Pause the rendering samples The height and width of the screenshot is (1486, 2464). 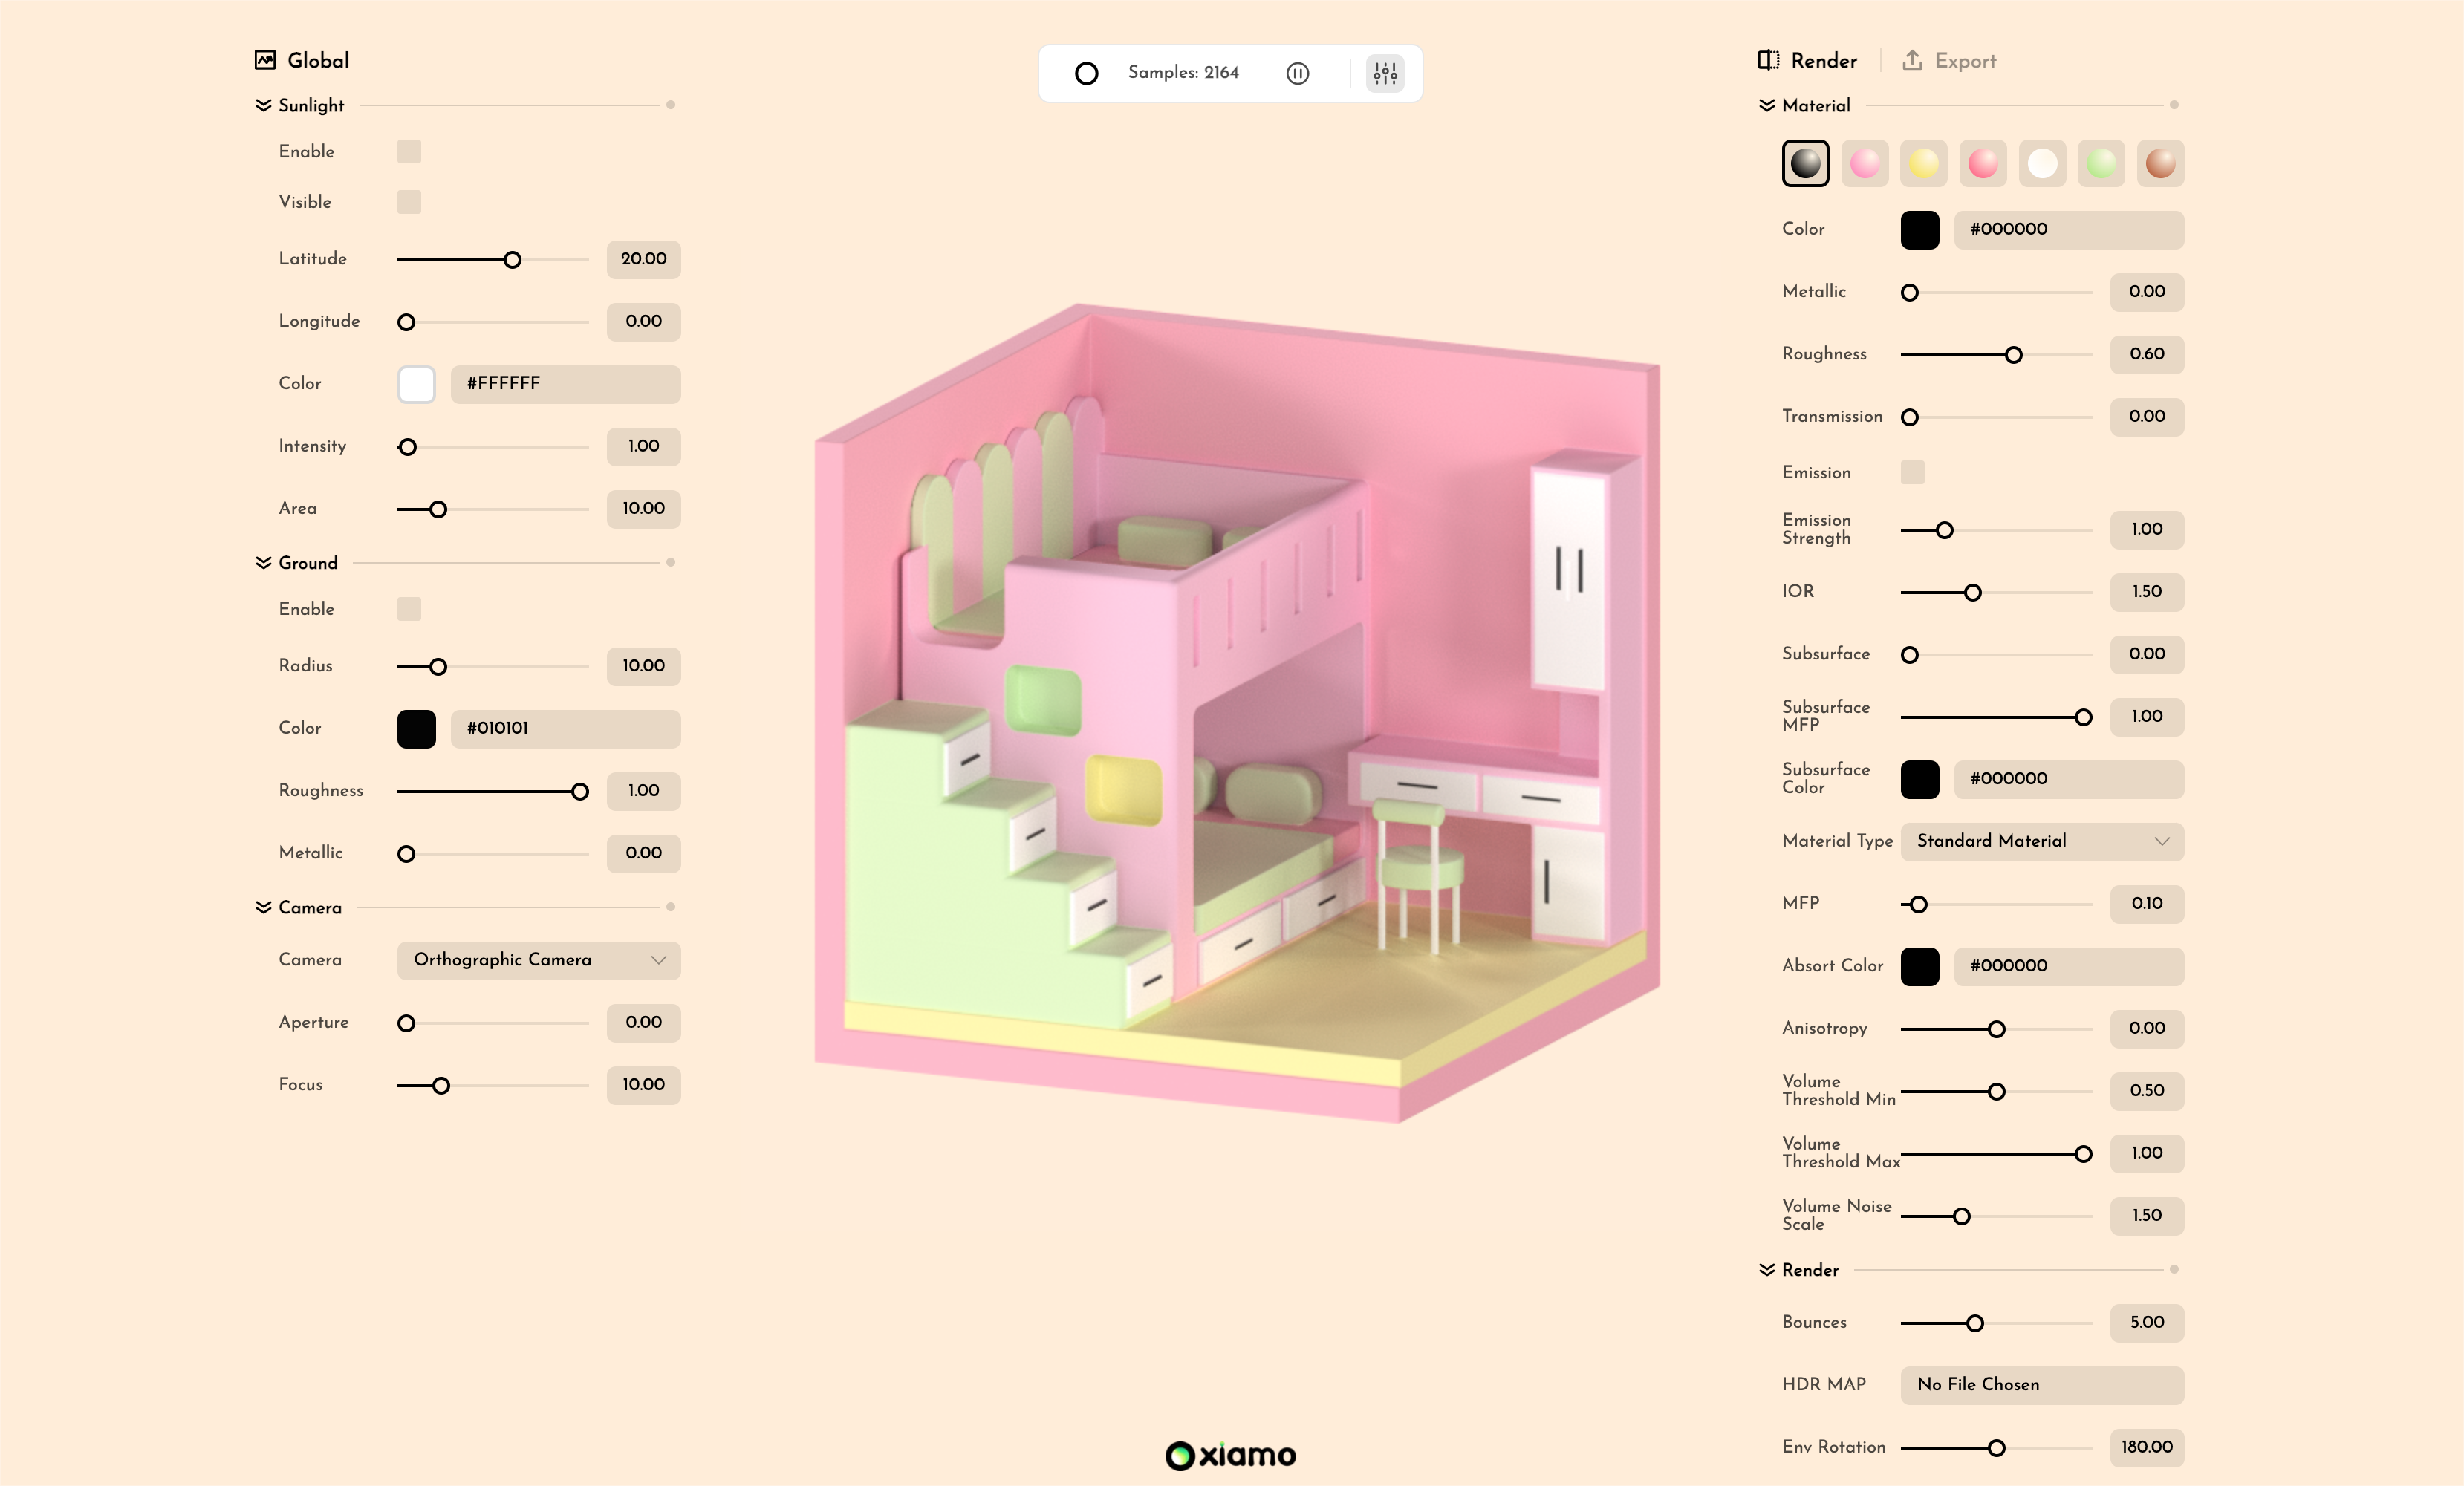1297,73
